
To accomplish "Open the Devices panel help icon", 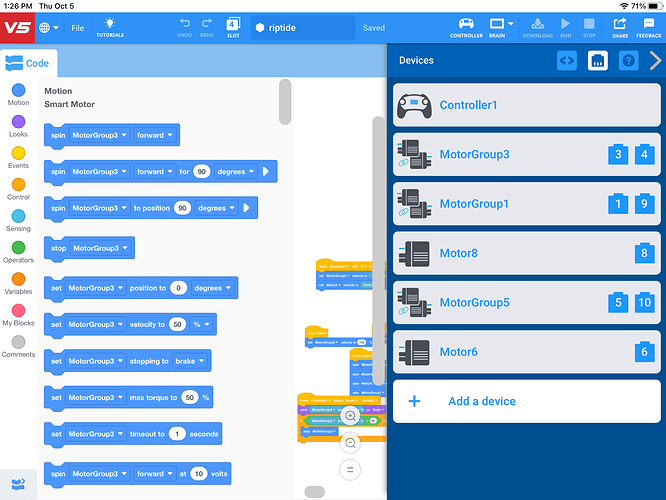I will (x=628, y=61).
